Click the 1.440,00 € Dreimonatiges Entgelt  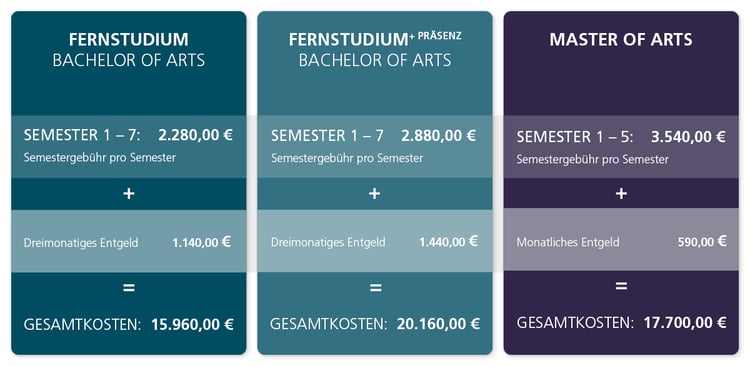pyautogui.click(x=448, y=242)
